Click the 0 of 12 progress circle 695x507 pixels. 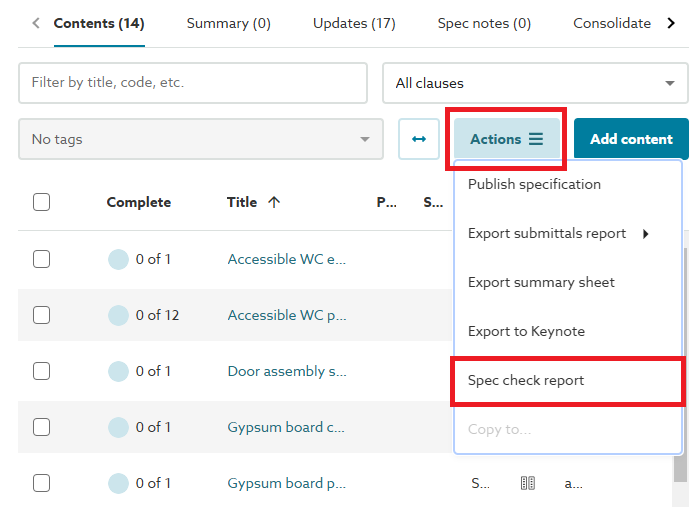coord(119,315)
